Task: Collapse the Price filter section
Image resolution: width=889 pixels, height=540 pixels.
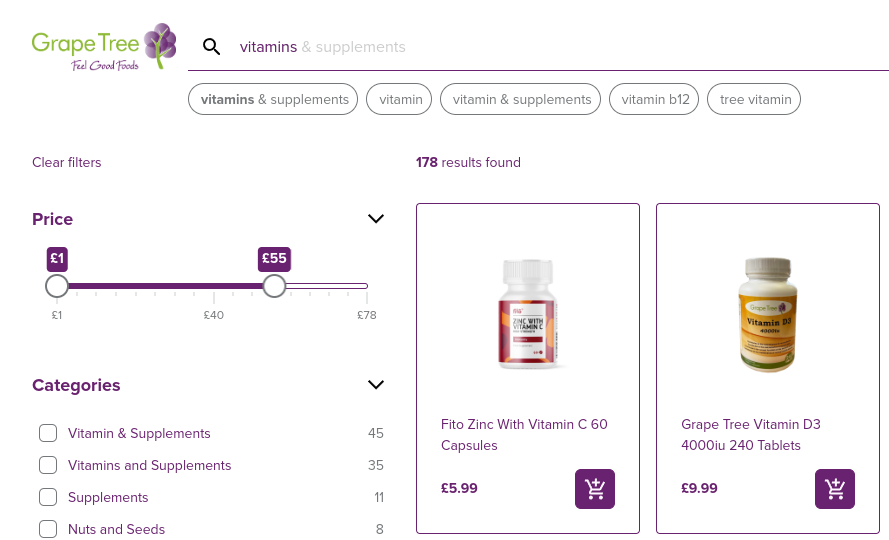Action: tap(376, 219)
